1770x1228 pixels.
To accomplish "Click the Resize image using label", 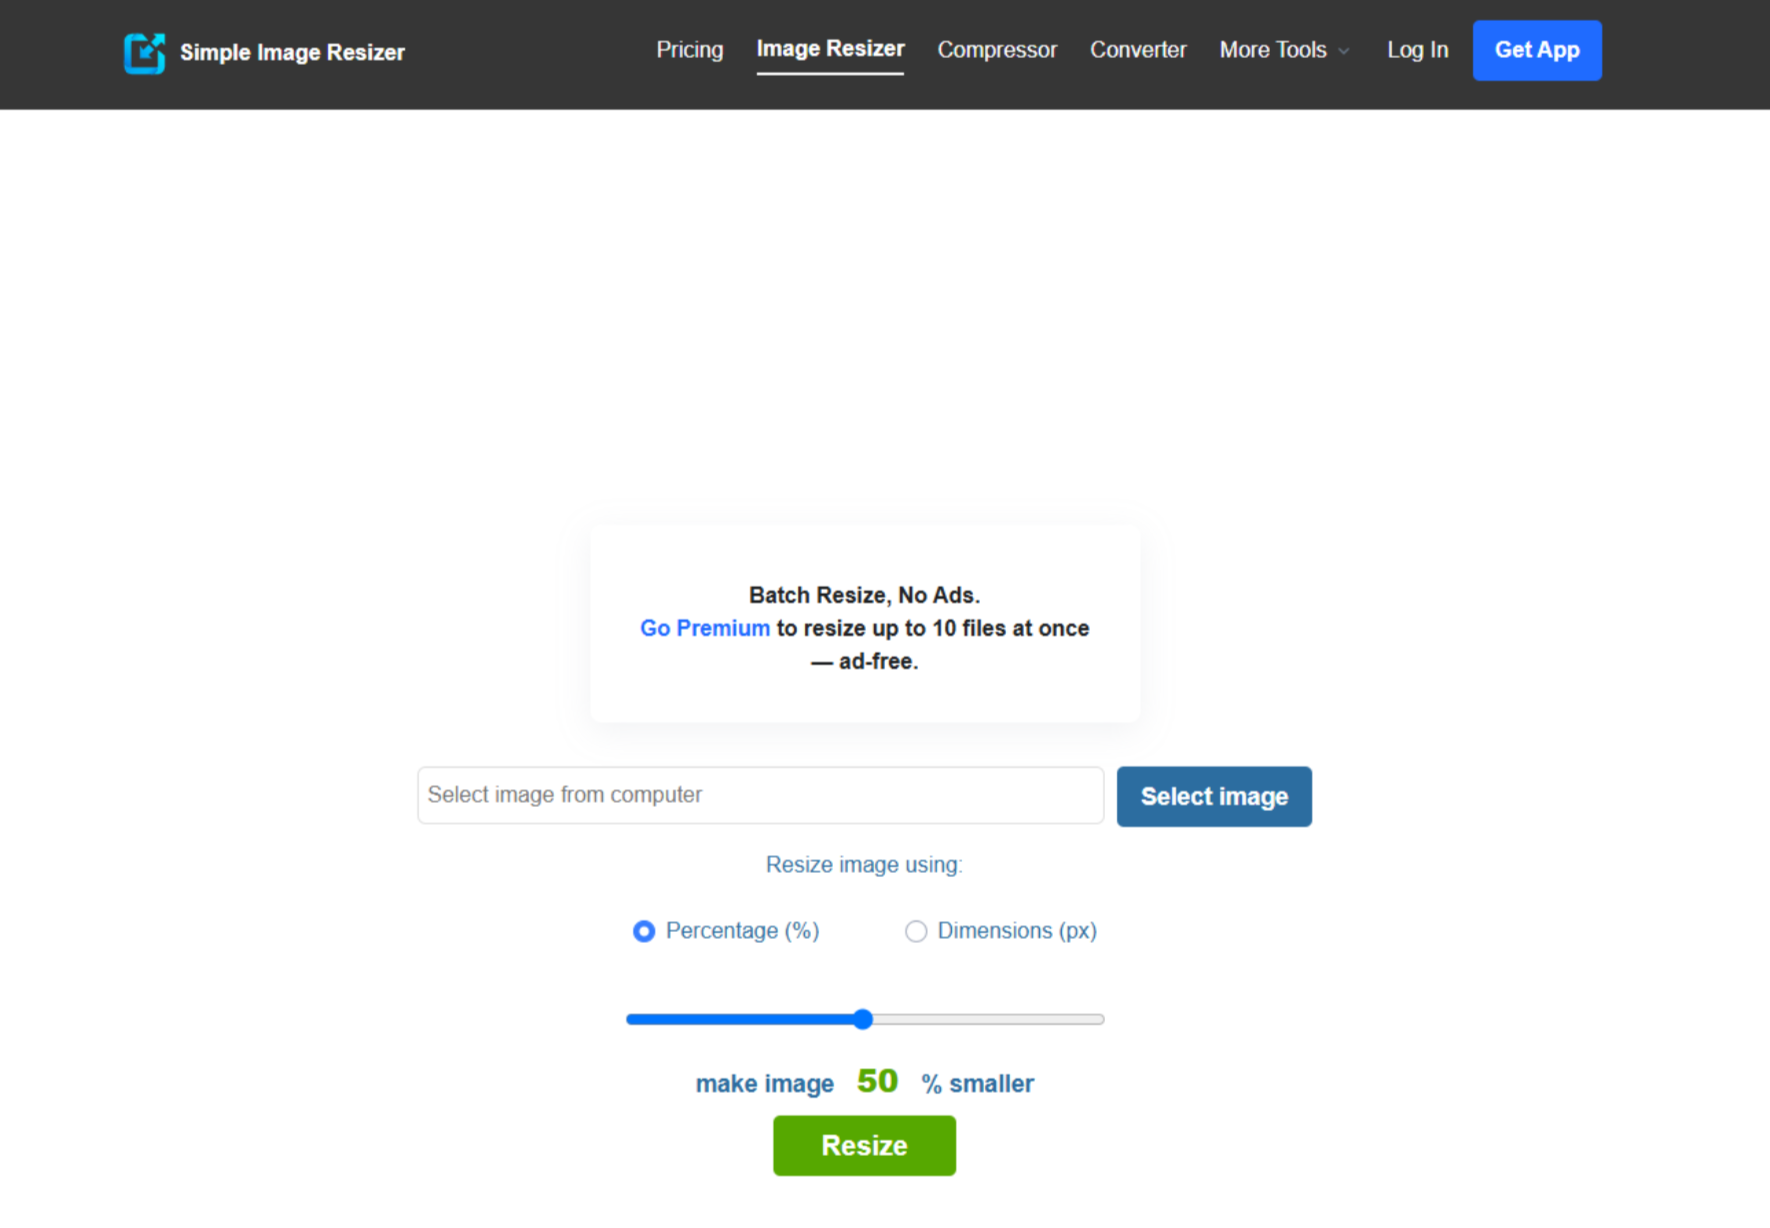I will [863, 864].
